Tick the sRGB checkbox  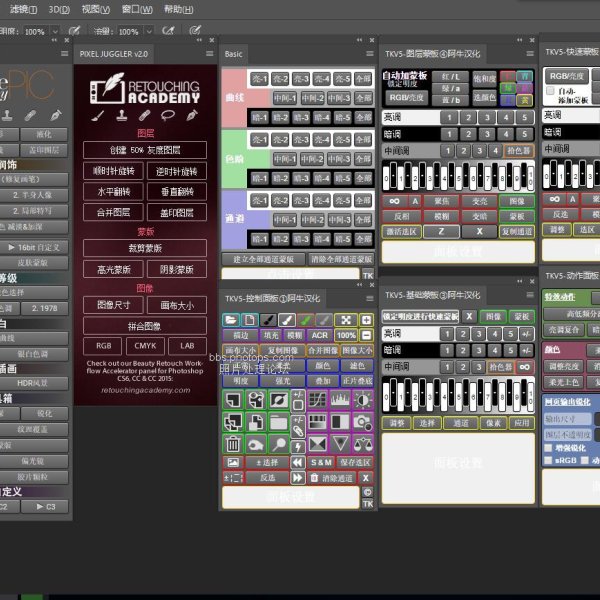[548, 460]
